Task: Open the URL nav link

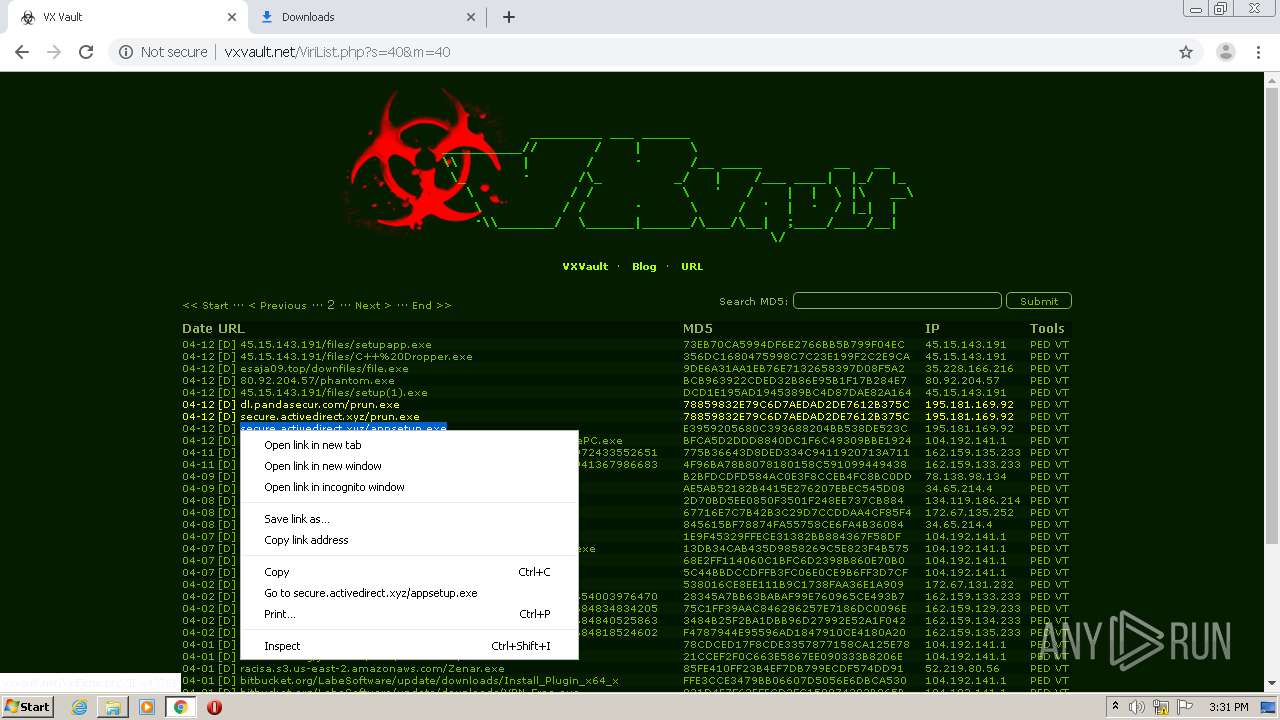Action: tap(692, 267)
